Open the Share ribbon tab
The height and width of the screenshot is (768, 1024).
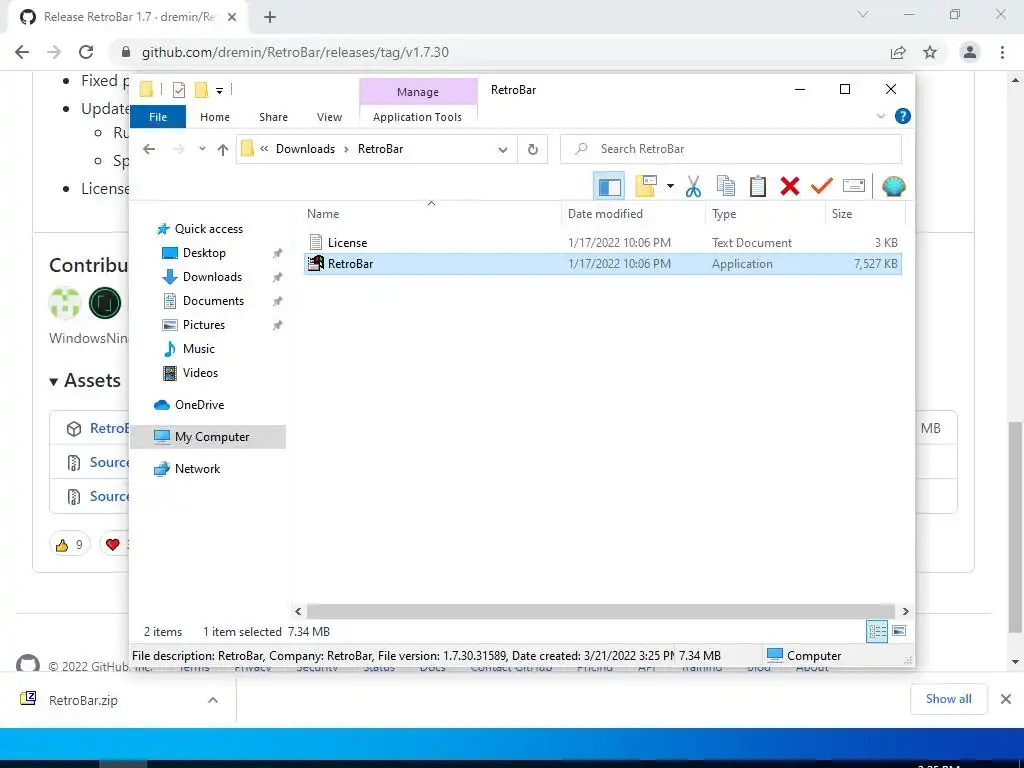pyautogui.click(x=273, y=117)
